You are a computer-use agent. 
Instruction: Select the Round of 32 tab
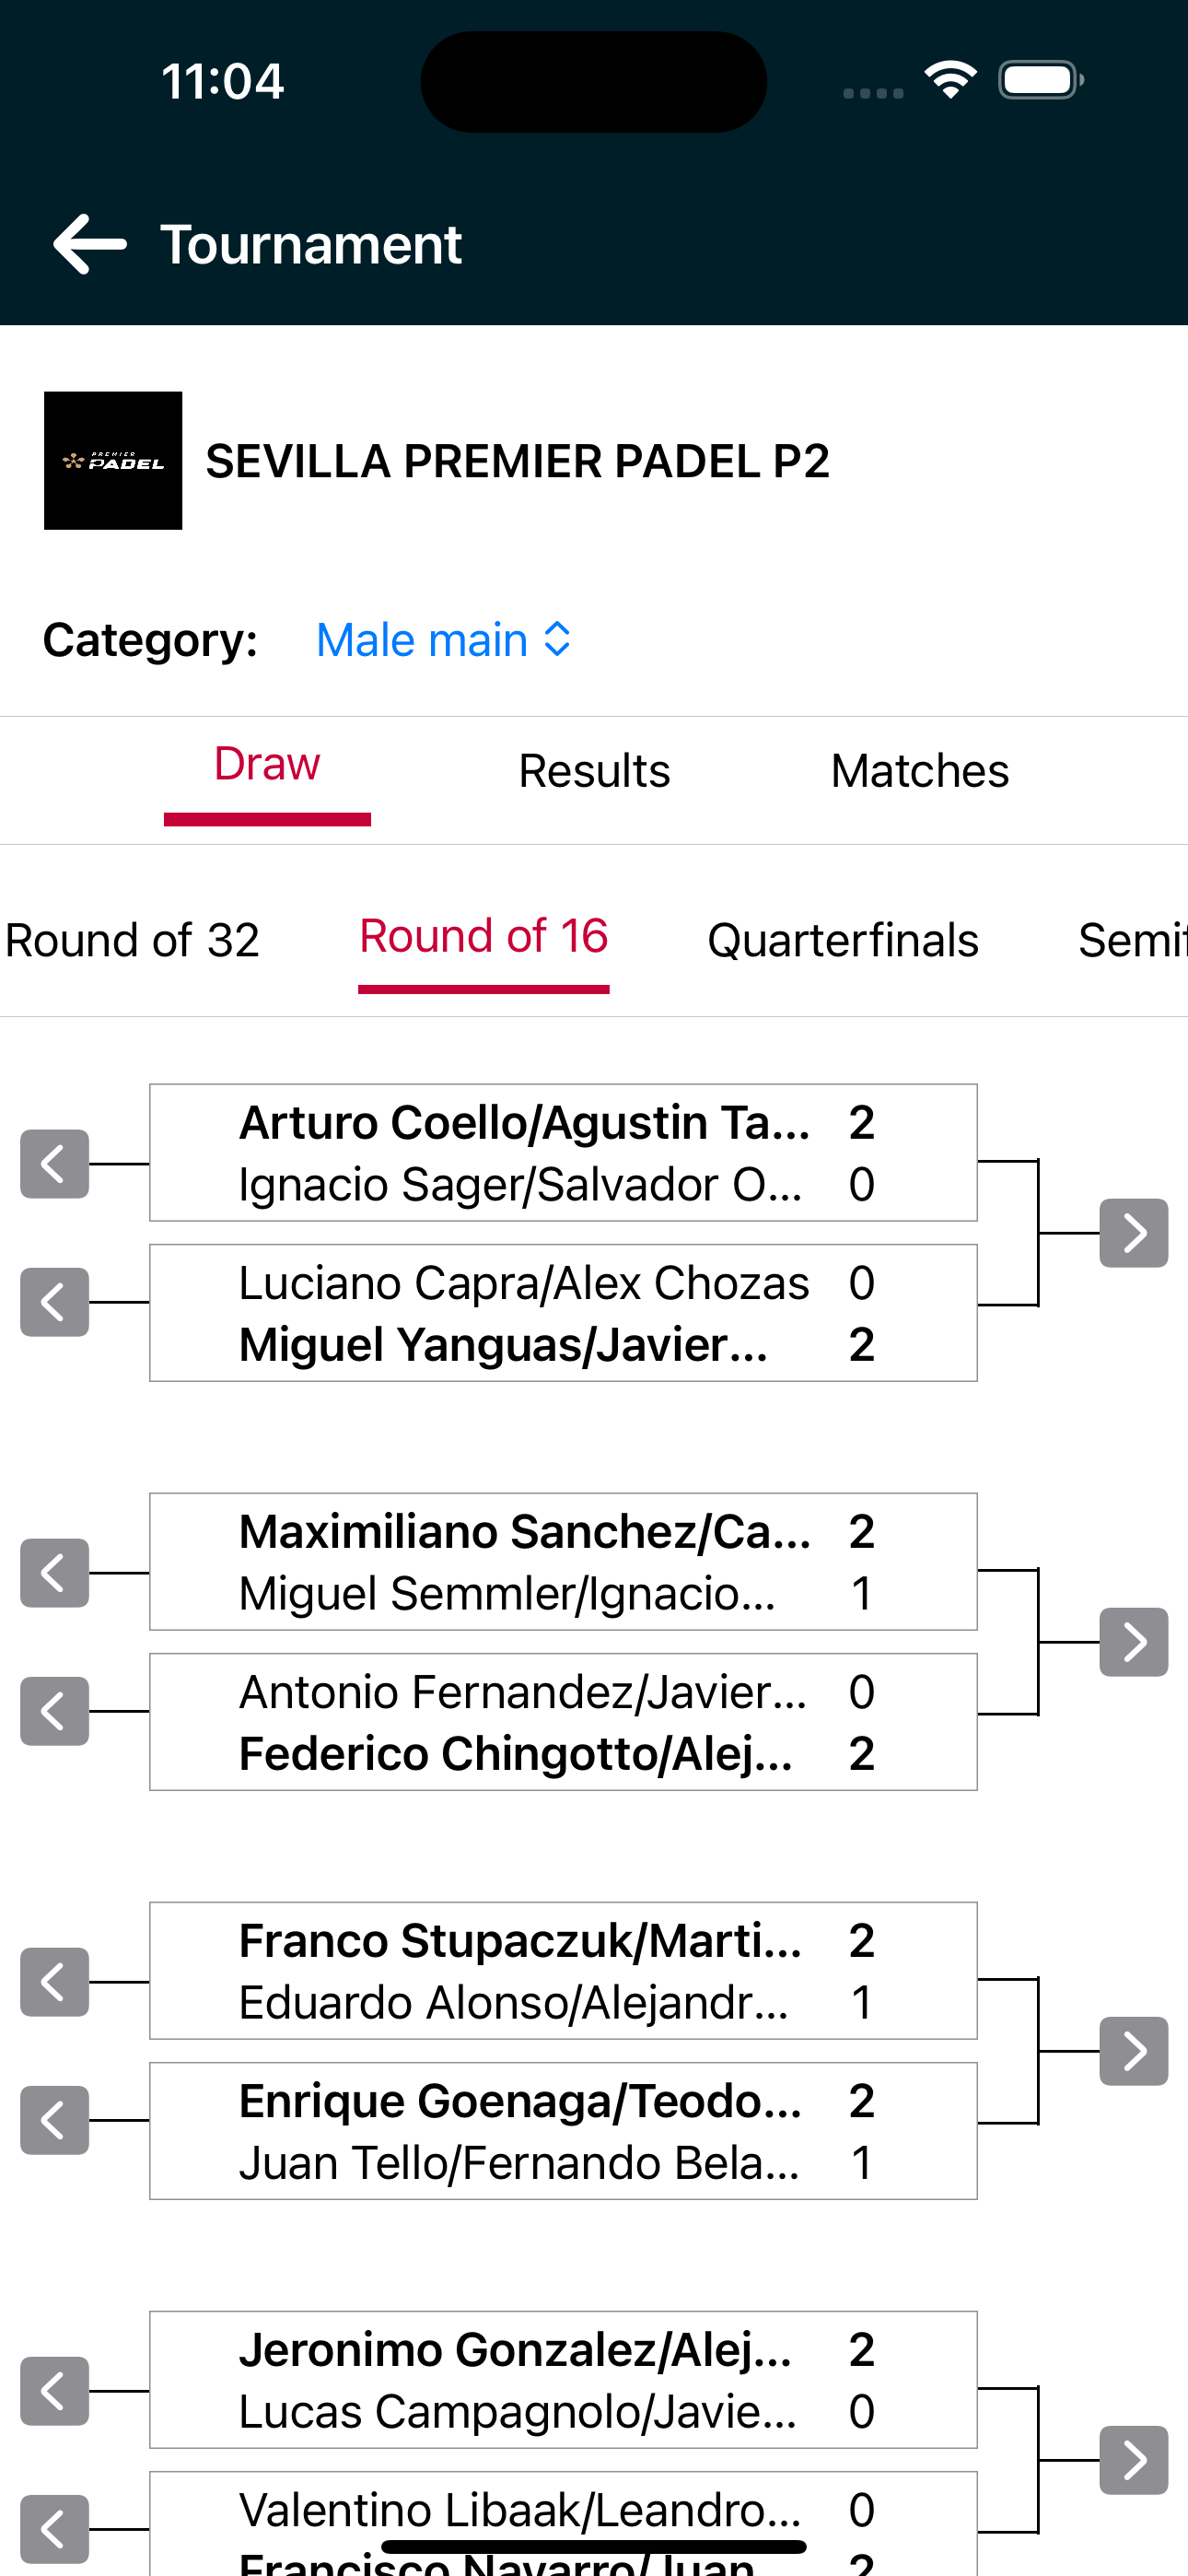pos(132,940)
